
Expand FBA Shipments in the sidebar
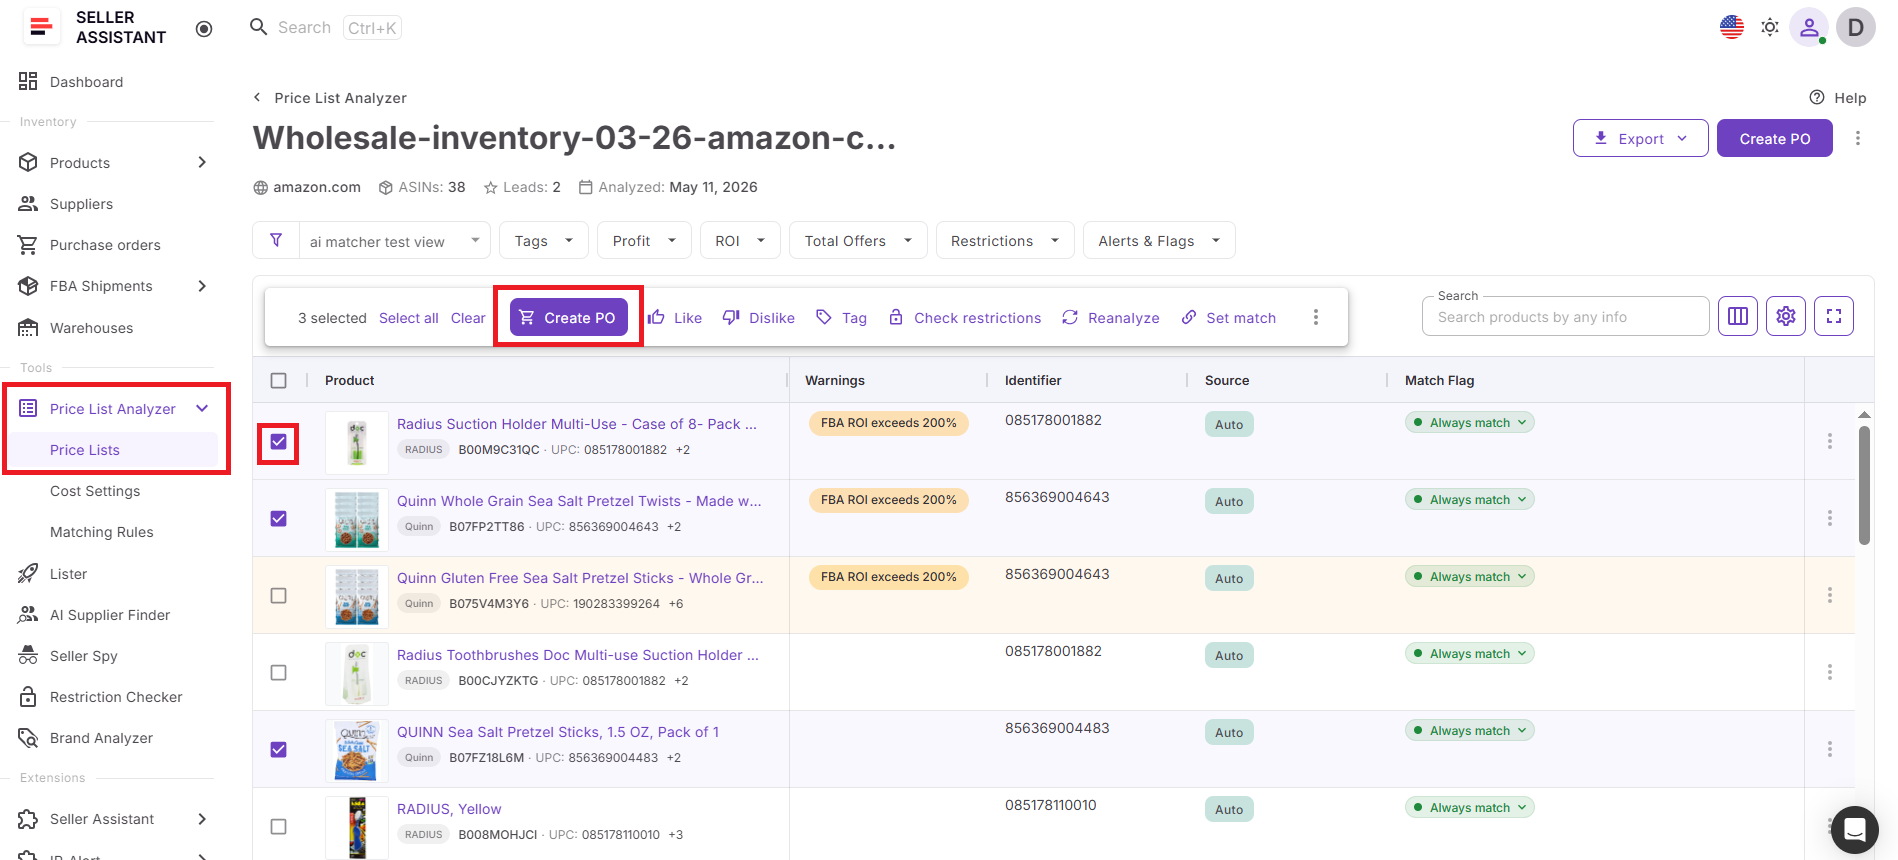[x=113, y=285]
